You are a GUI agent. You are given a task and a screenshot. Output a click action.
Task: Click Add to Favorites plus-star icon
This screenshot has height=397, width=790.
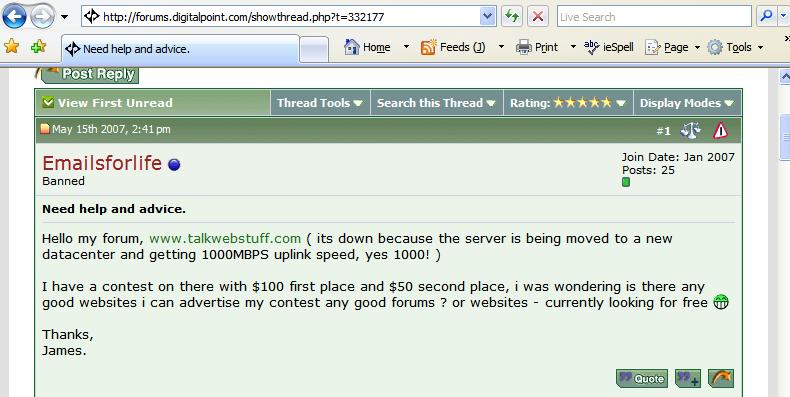point(38,47)
